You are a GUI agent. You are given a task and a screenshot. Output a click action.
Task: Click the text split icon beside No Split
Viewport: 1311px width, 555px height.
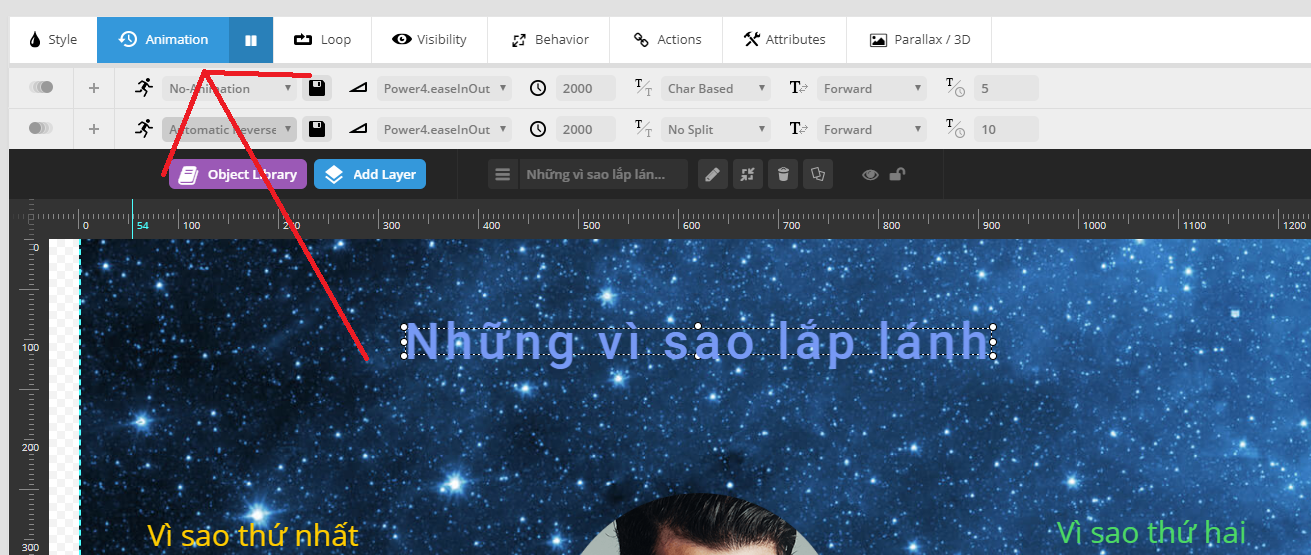coord(644,129)
